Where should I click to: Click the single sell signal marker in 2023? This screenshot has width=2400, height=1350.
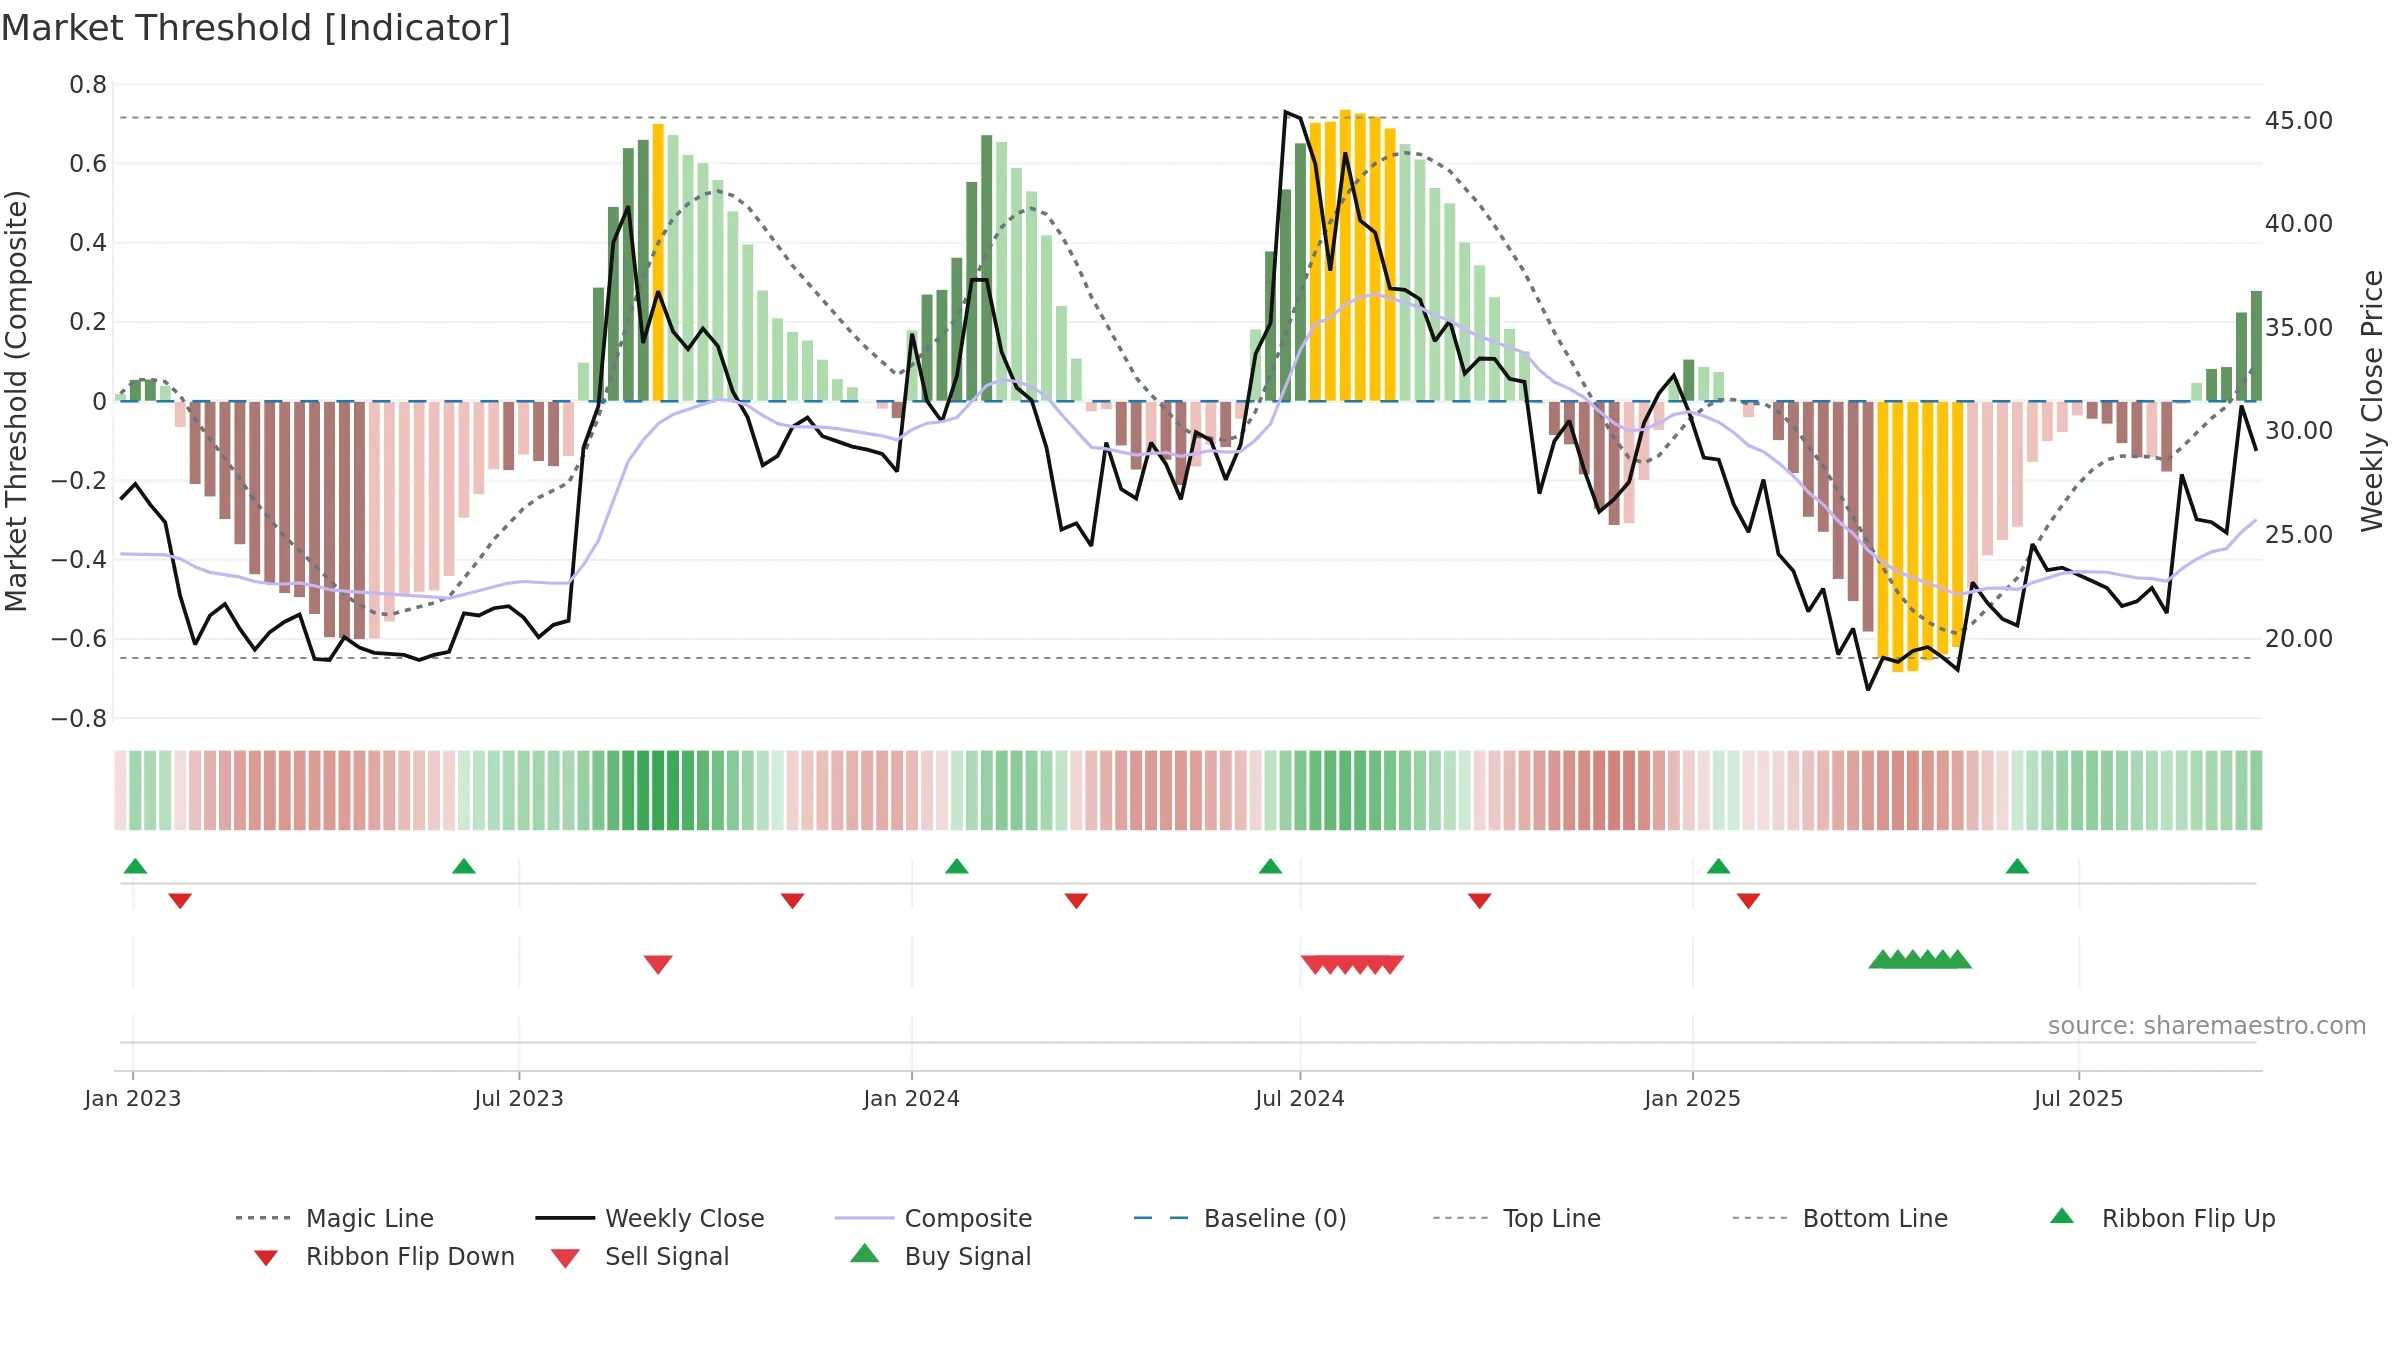tap(658, 964)
